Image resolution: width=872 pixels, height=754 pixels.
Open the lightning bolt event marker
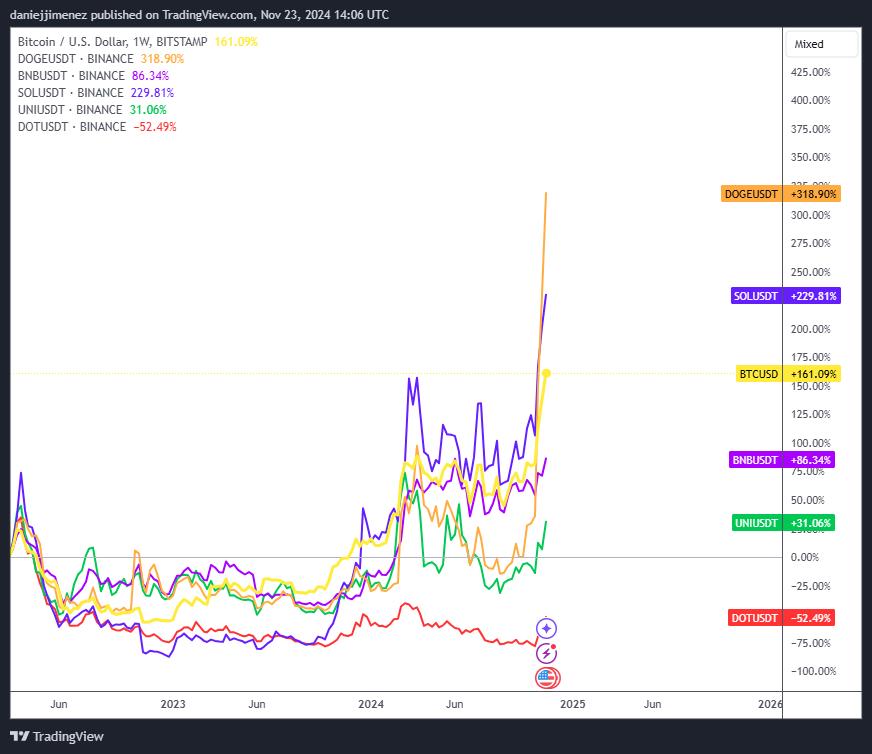[x=546, y=653]
